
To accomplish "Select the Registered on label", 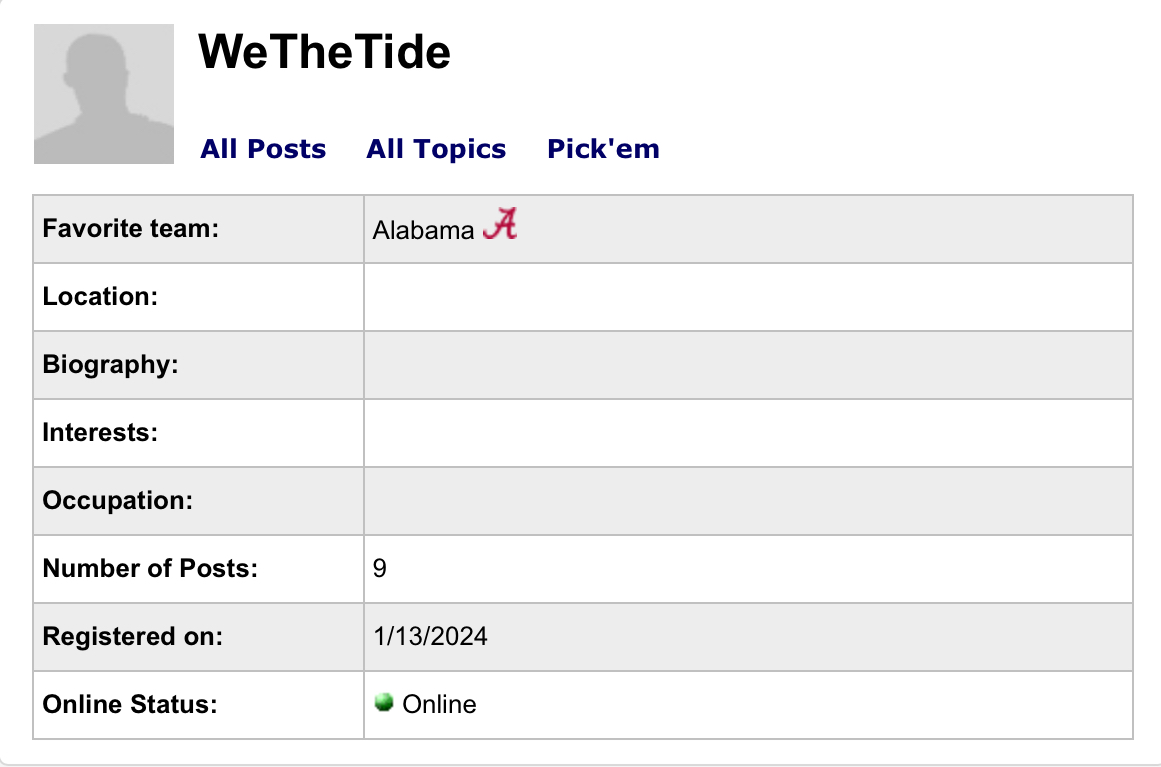I will (x=132, y=636).
